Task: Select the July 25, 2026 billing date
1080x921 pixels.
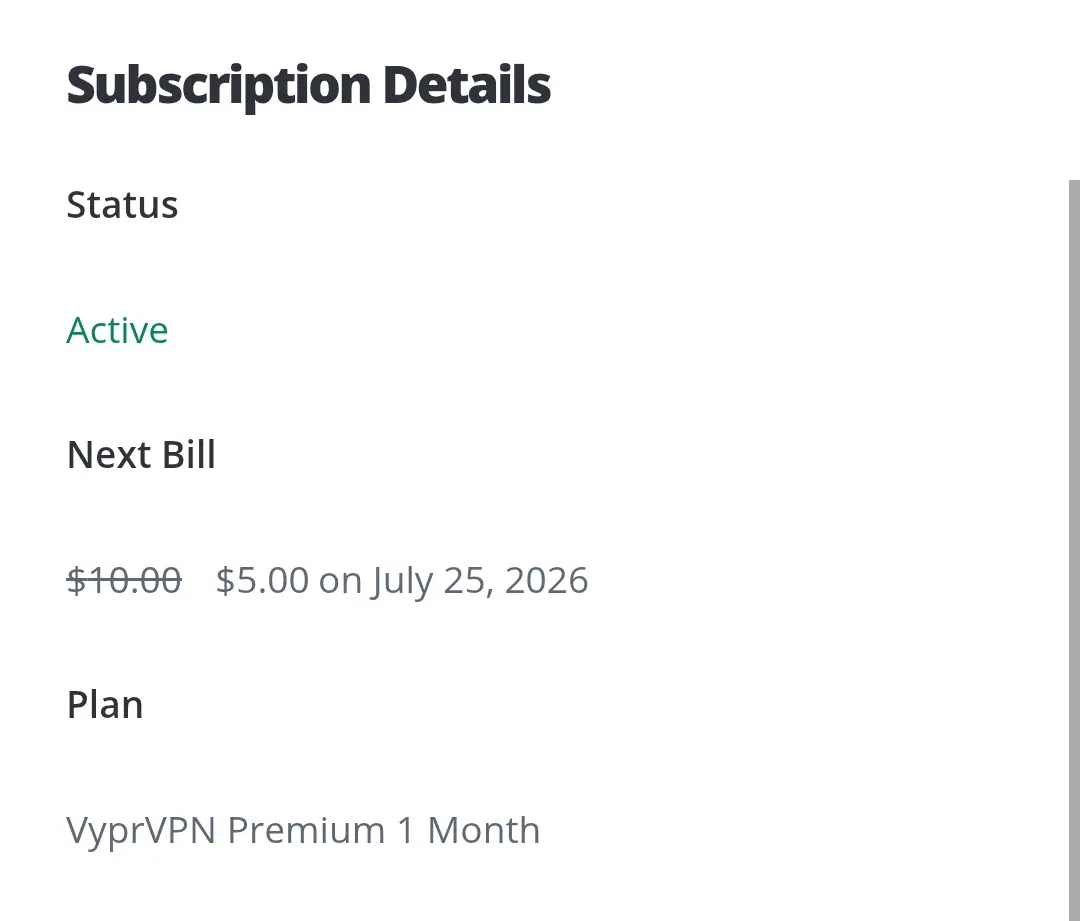Action: 480,581
